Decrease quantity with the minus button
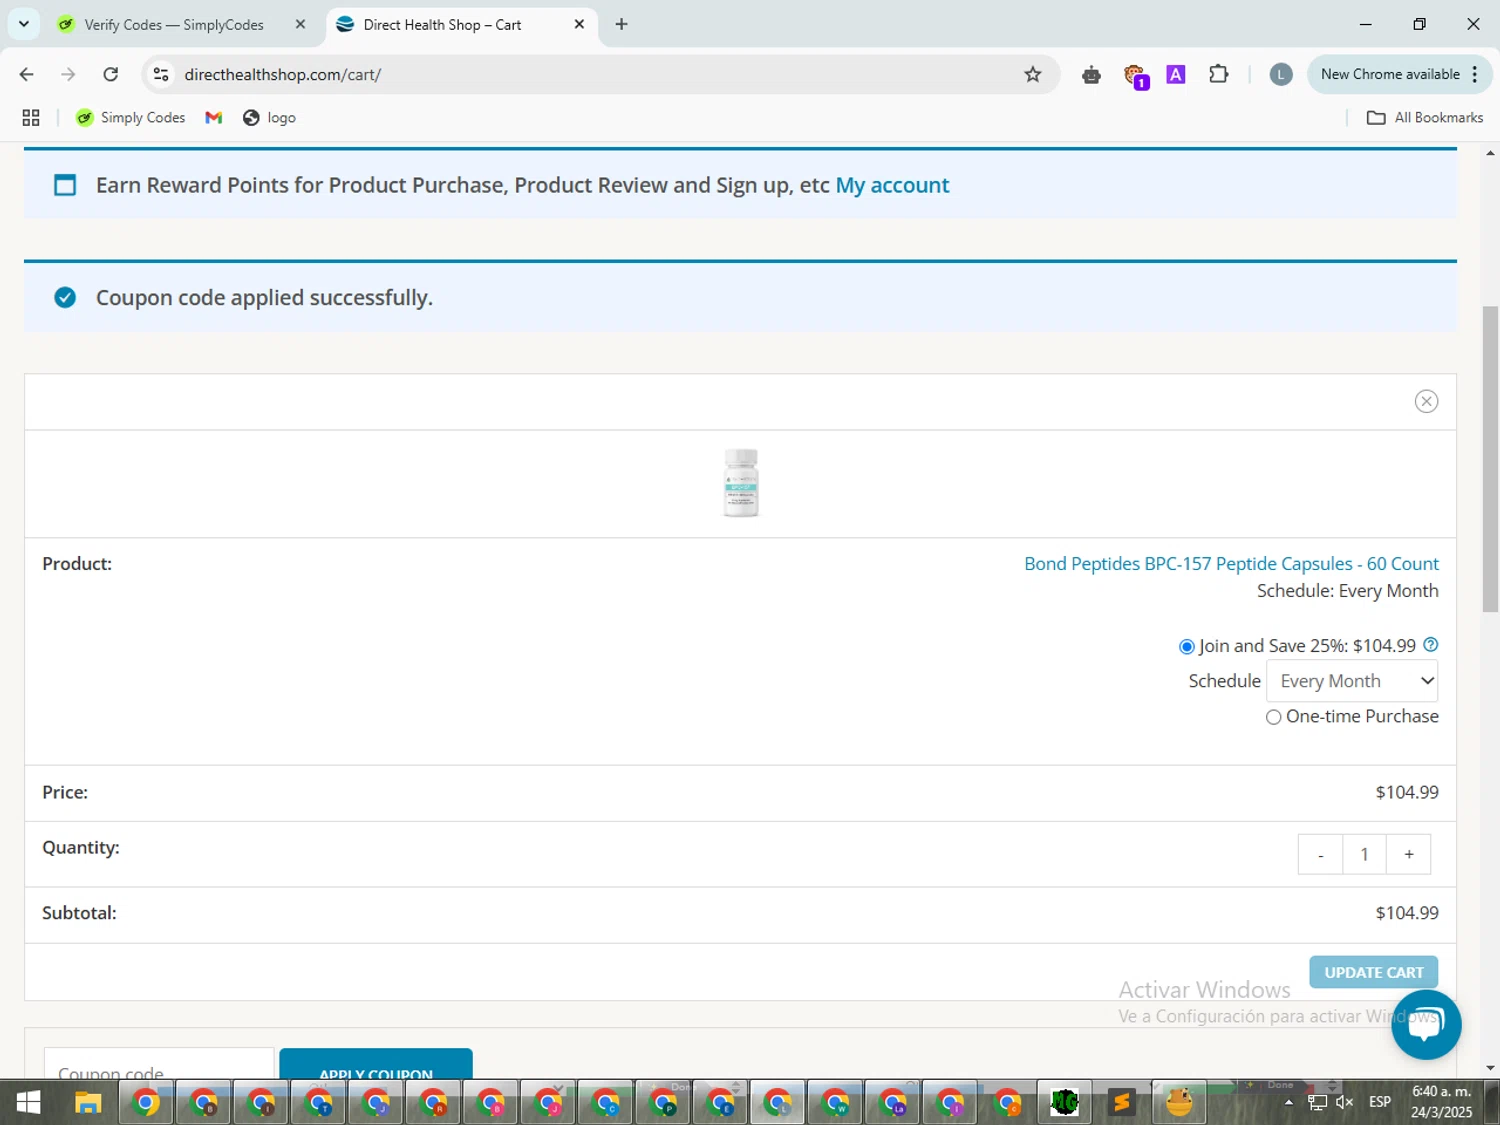The image size is (1500, 1125). click(x=1320, y=855)
